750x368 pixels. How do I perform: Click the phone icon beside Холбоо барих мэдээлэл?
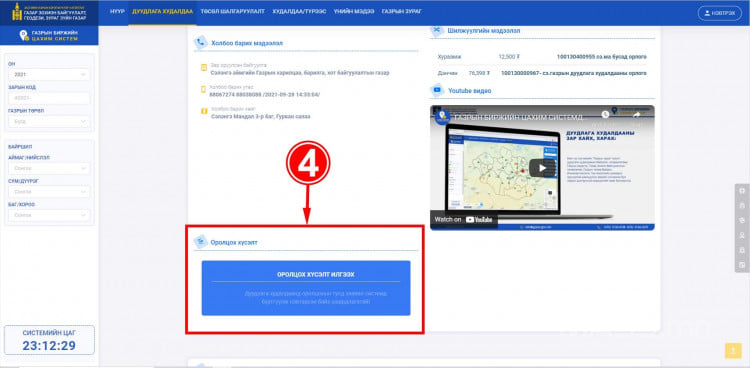pyautogui.click(x=200, y=43)
